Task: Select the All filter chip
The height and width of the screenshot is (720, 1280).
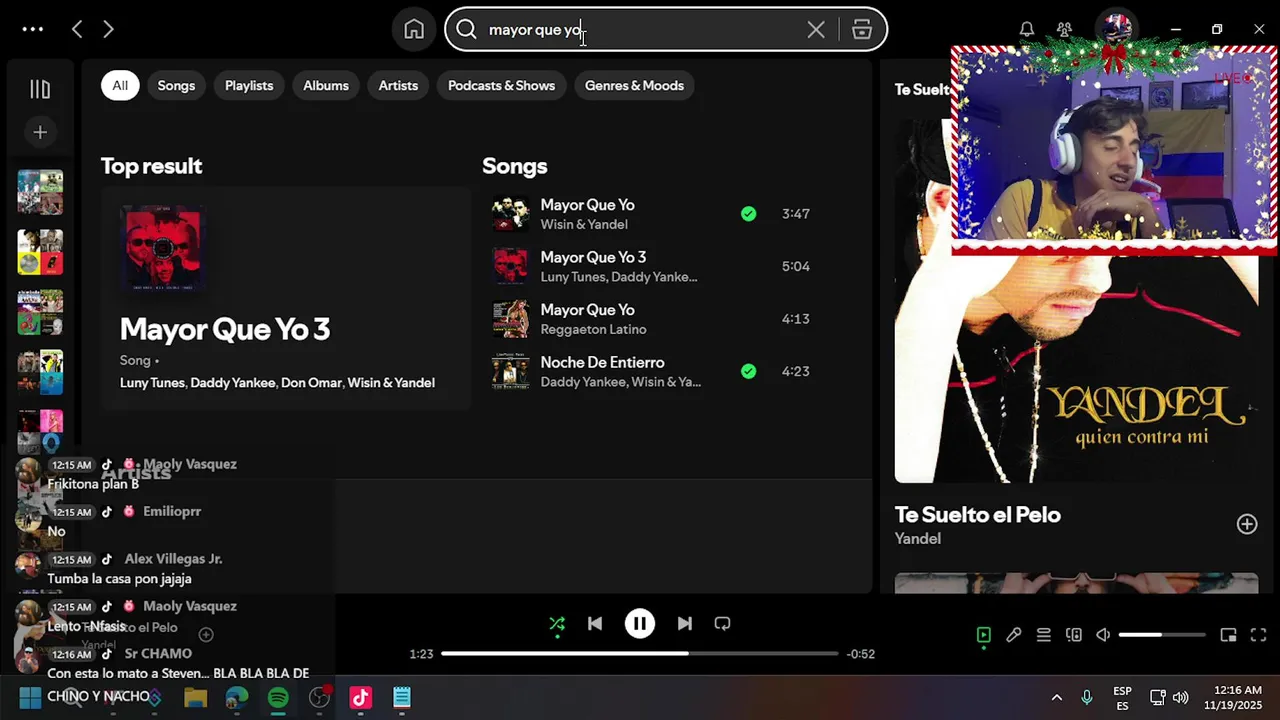Action: click(120, 85)
